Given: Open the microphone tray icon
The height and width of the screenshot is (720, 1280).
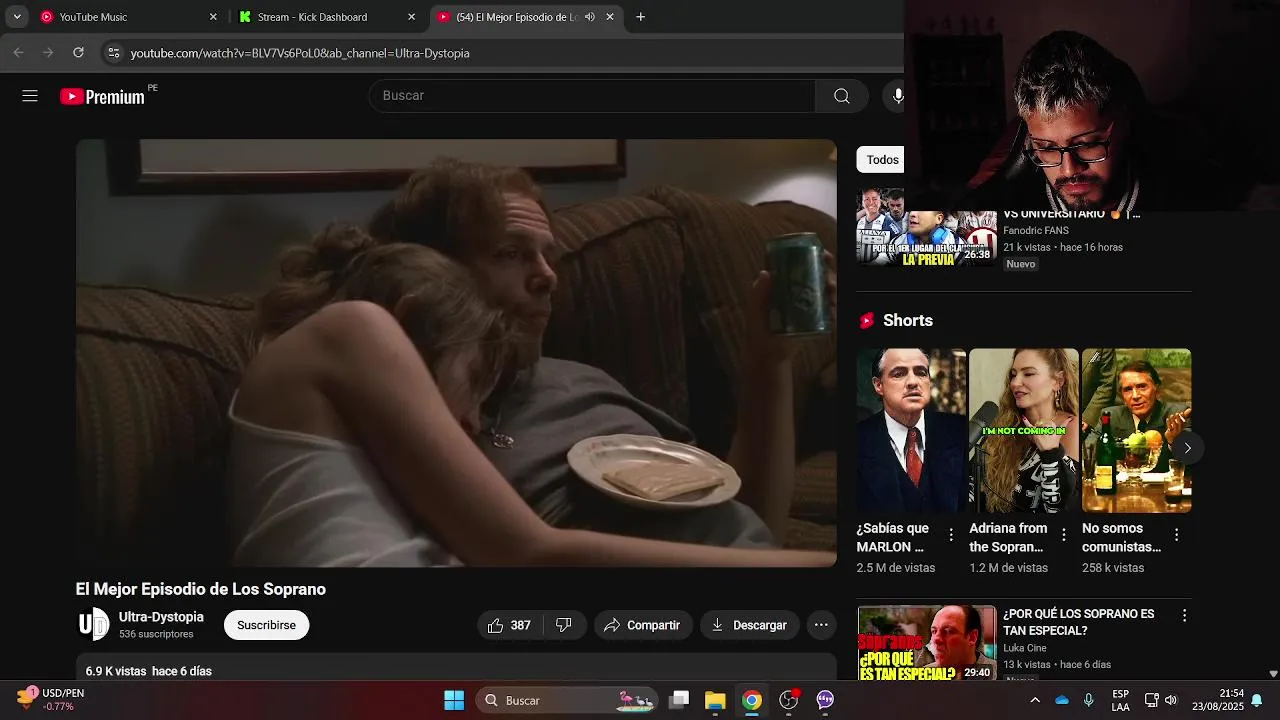Looking at the screenshot, I should click(1089, 700).
